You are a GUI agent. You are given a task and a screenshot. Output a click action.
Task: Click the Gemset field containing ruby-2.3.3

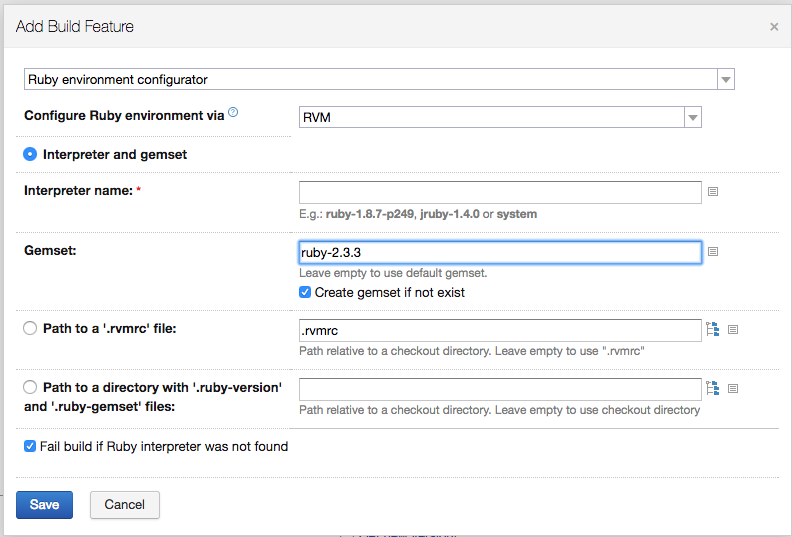pyautogui.click(x=500, y=253)
